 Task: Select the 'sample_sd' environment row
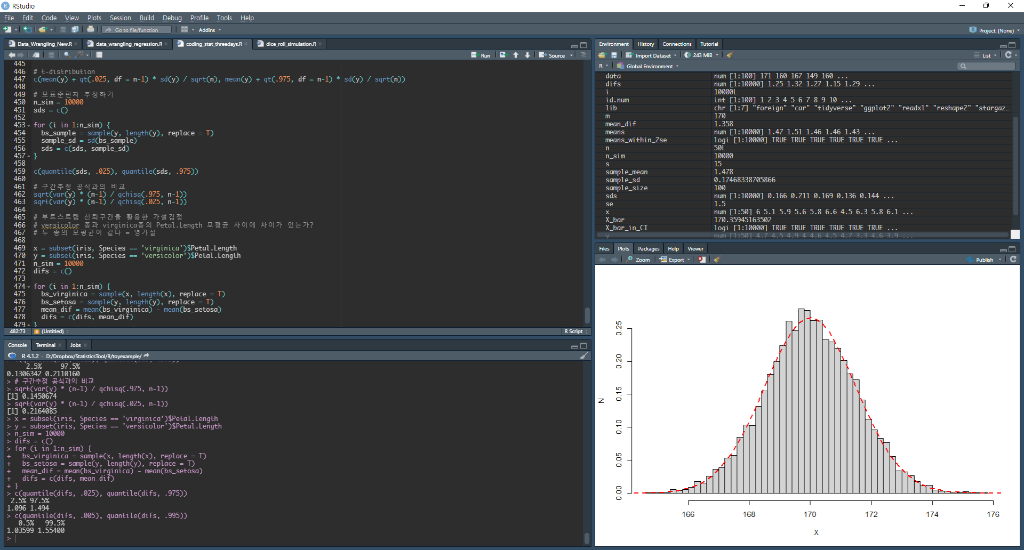(x=804, y=180)
